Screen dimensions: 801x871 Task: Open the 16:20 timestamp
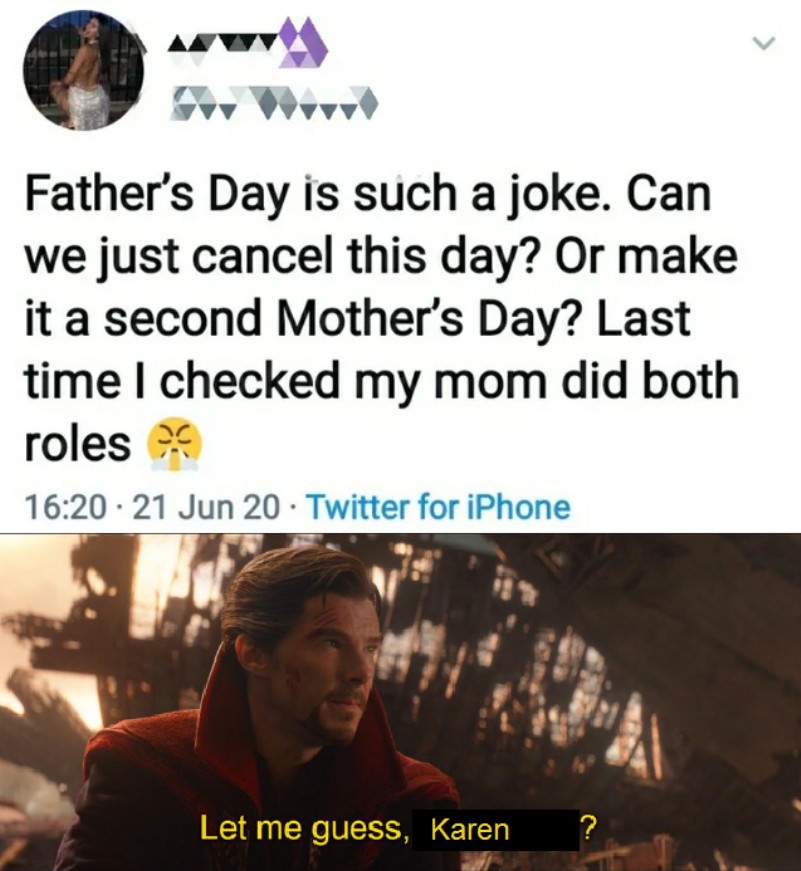pos(65,507)
